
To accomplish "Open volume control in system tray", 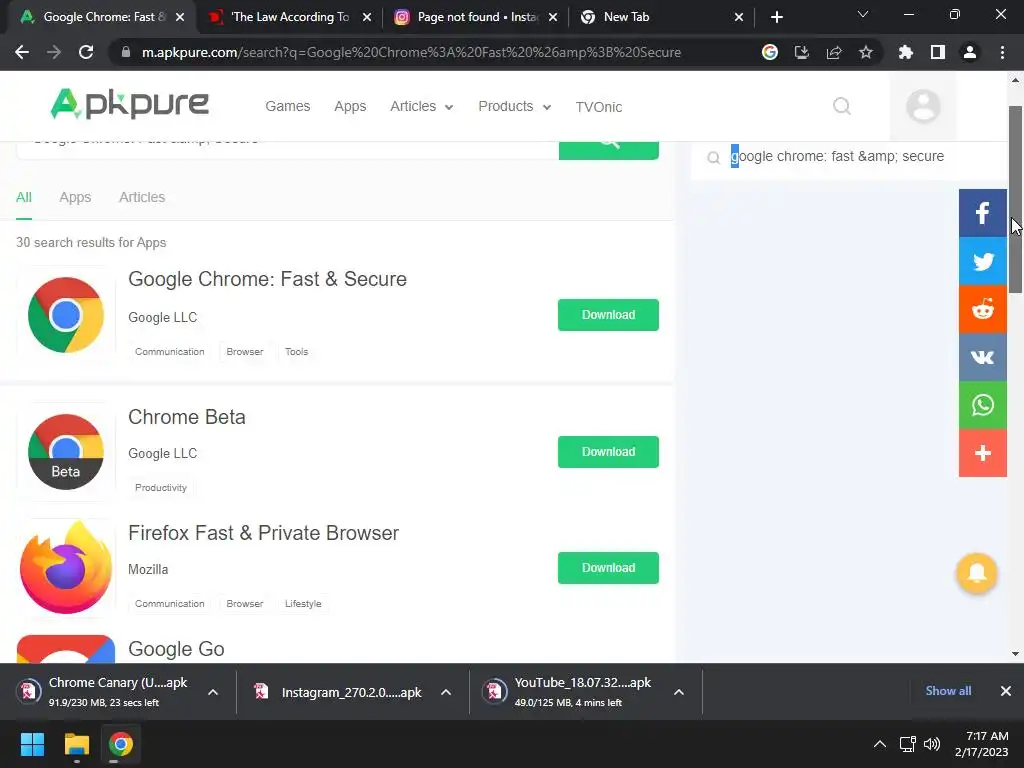I will pos(932,744).
